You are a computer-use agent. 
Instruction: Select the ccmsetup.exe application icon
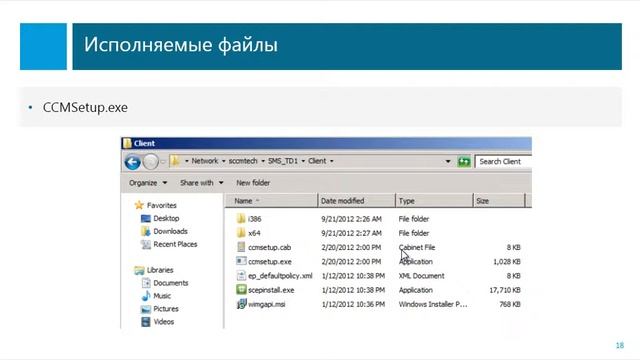241,261
